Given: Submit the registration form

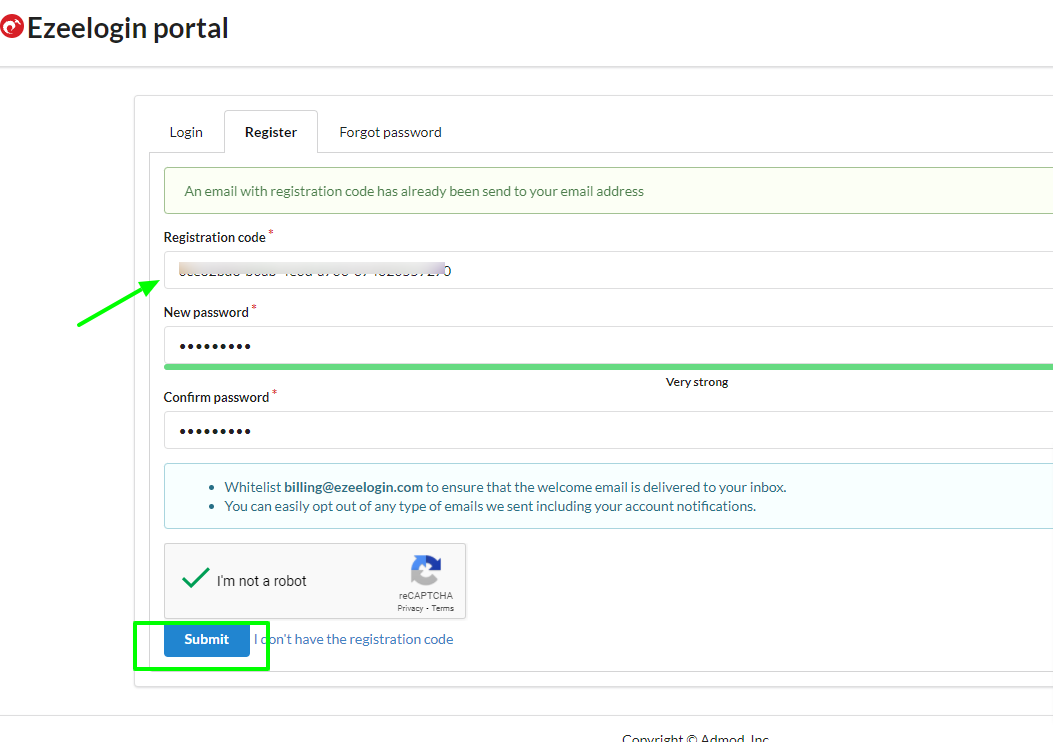Looking at the screenshot, I should pyautogui.click(x=207, y=639).
